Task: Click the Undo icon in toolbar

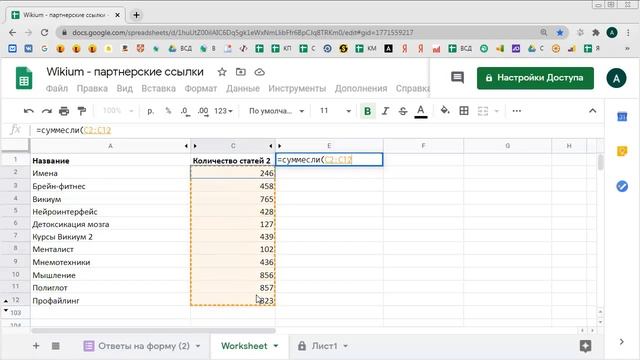Action: [29, 111]
